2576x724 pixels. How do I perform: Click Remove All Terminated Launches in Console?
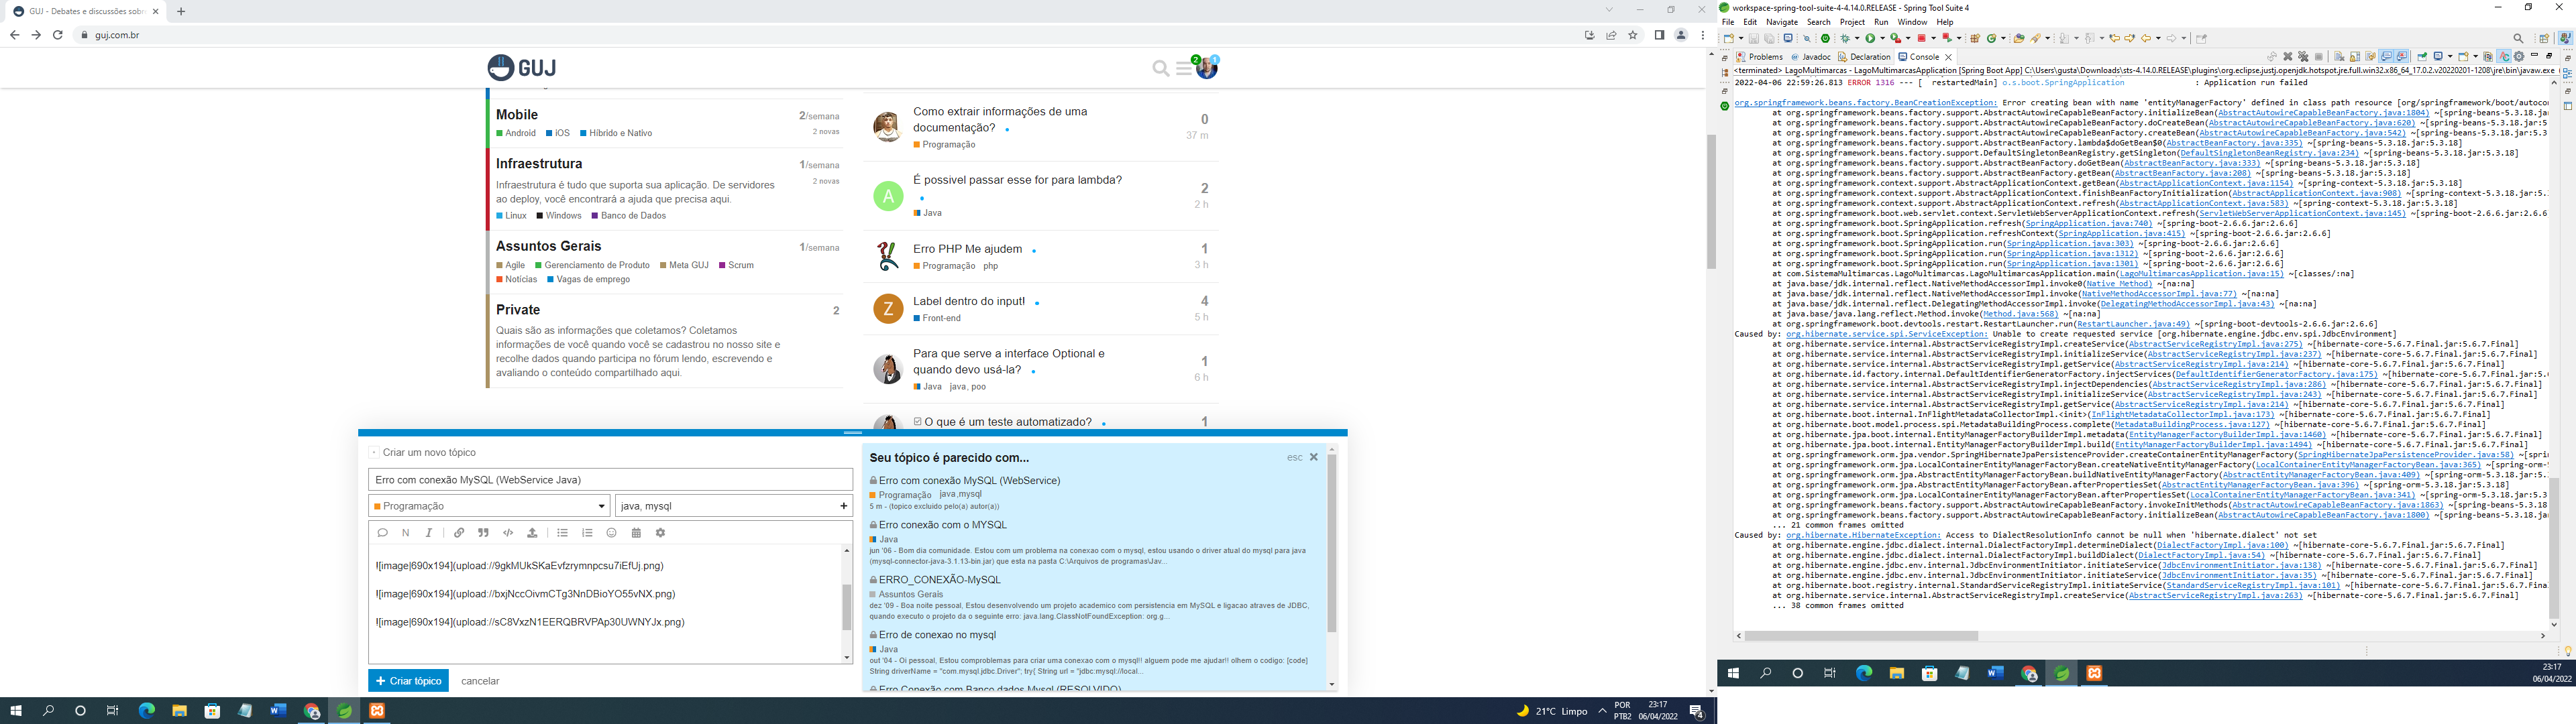pos(2304,56)
